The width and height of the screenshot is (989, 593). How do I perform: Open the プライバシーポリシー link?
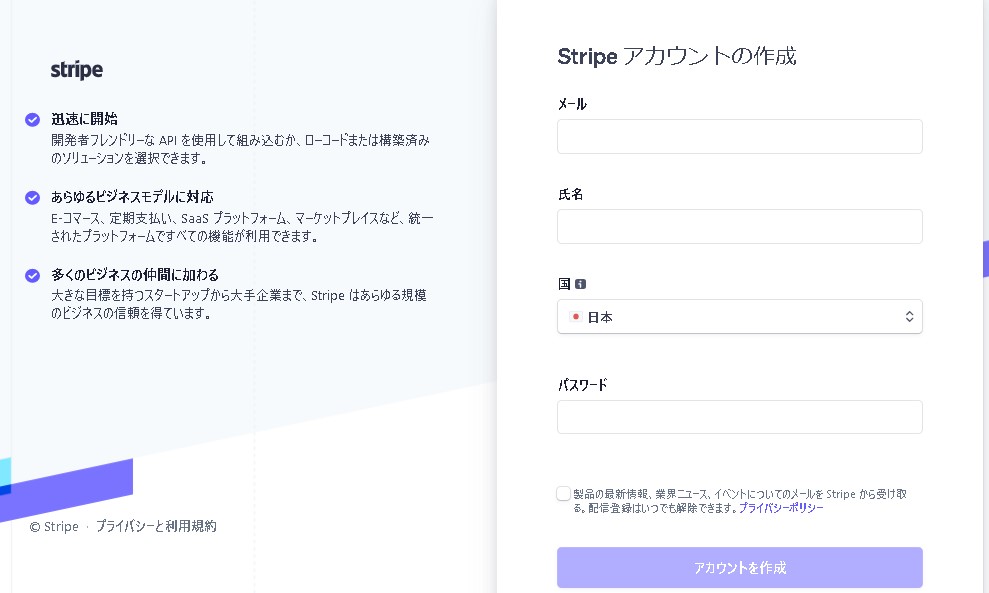tap(781, 508)
